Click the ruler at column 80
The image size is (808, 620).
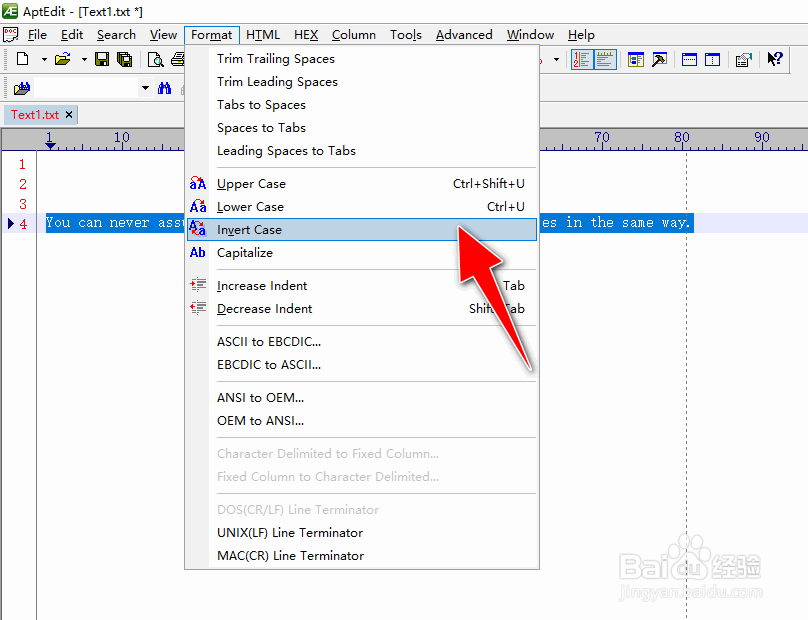click(x=682, y=138)
